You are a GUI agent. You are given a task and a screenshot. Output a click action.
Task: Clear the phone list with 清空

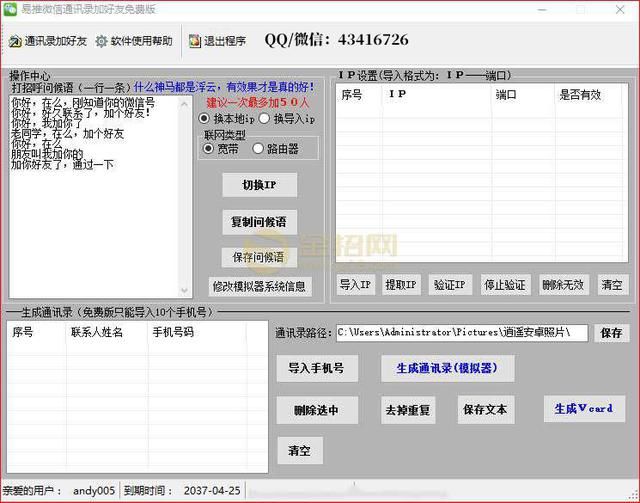pyautogui.click(x=300, y=450)
